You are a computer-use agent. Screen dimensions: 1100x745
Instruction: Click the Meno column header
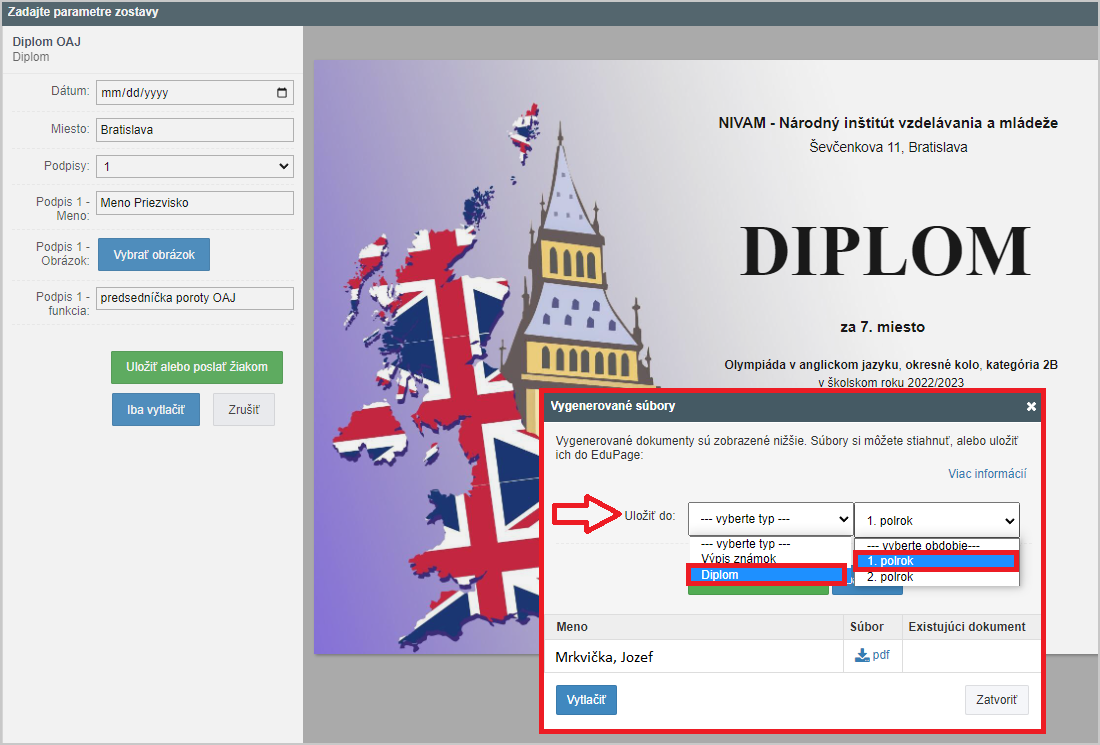(572, 626)
